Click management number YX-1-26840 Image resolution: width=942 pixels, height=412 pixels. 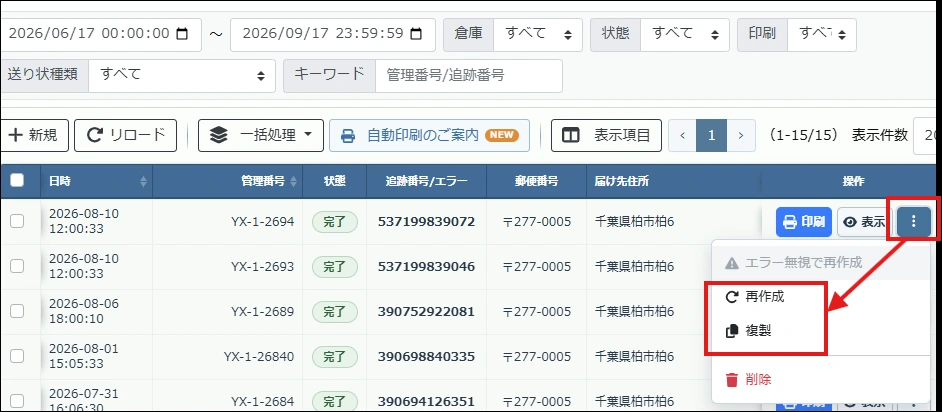tap(259, 357)
